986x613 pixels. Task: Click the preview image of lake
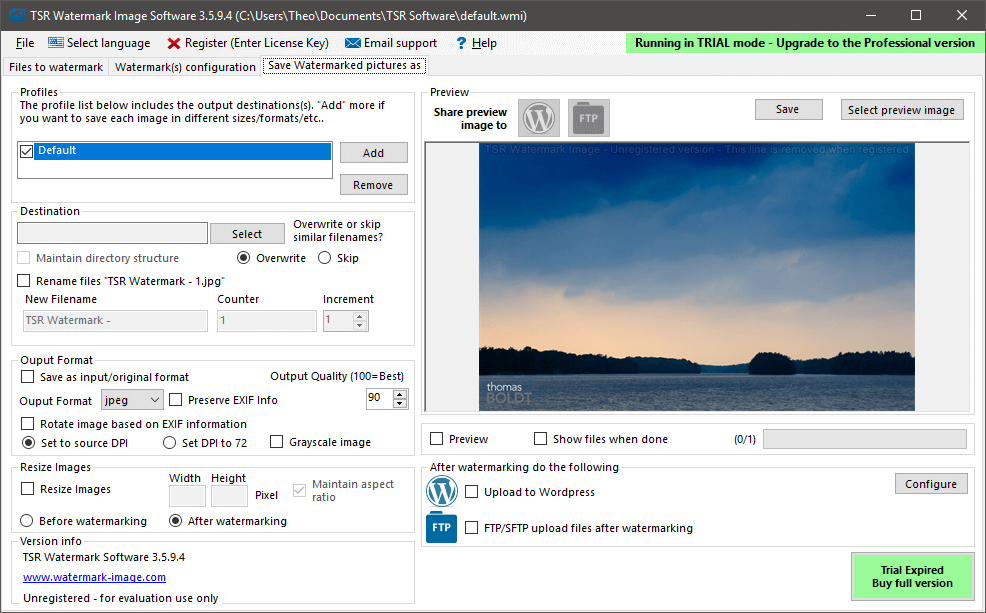click(x=697, y=277)
